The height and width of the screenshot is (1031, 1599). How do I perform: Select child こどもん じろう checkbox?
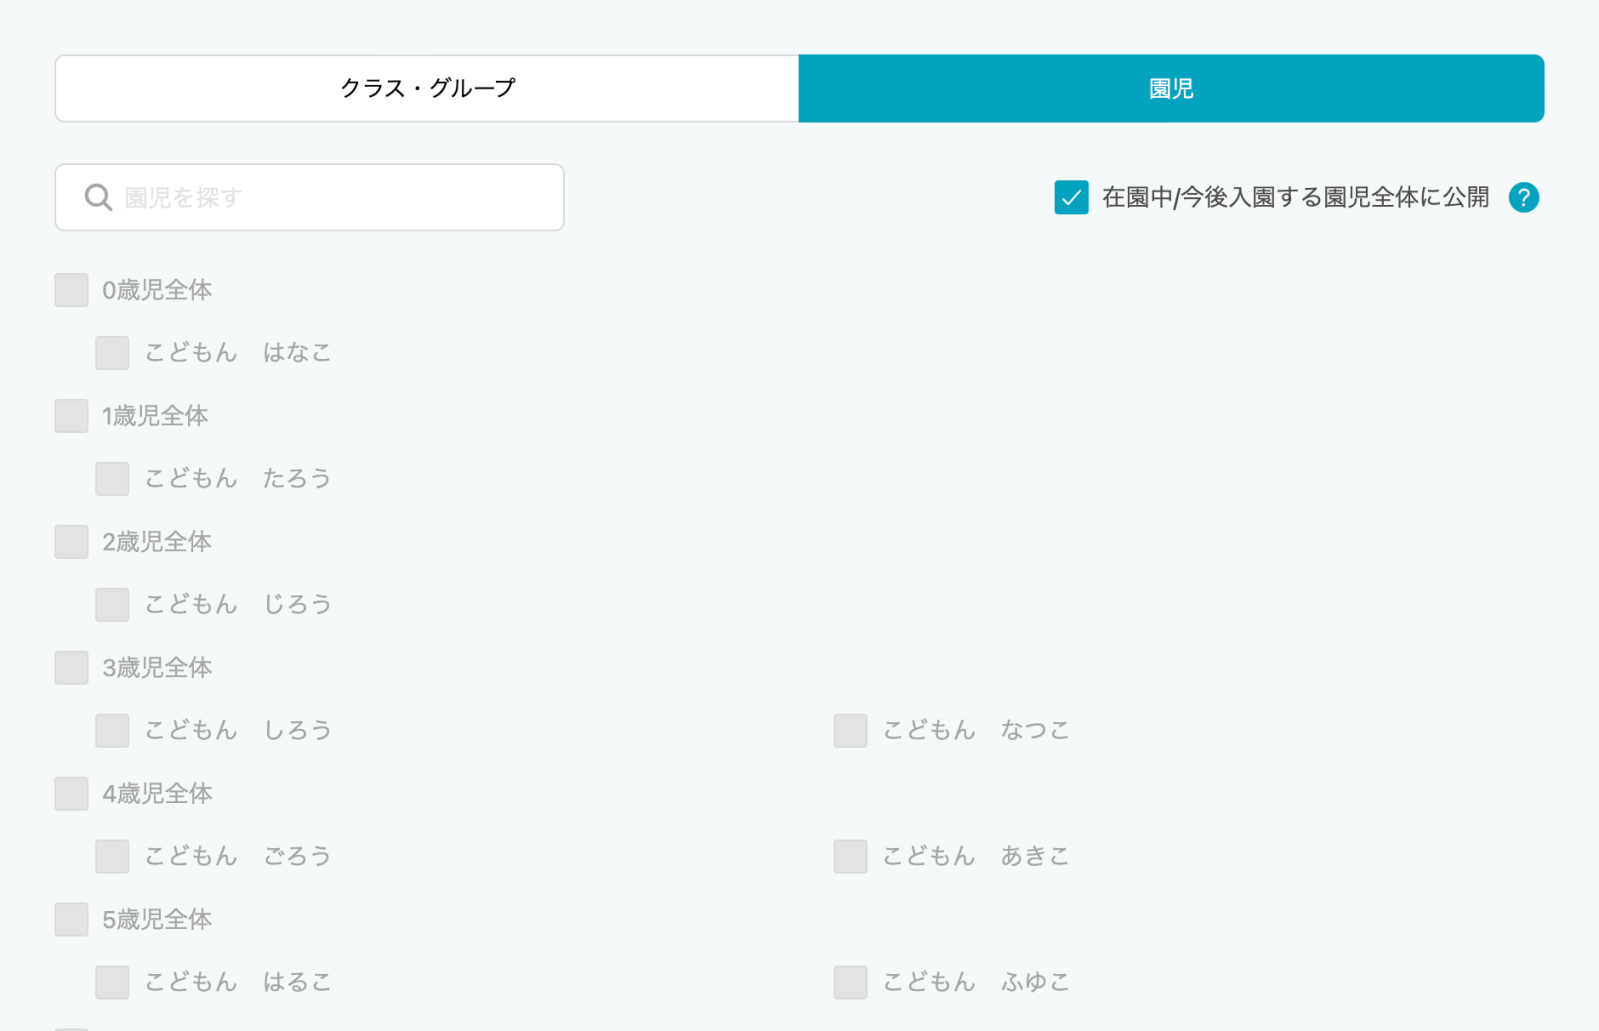click(112, 605)
